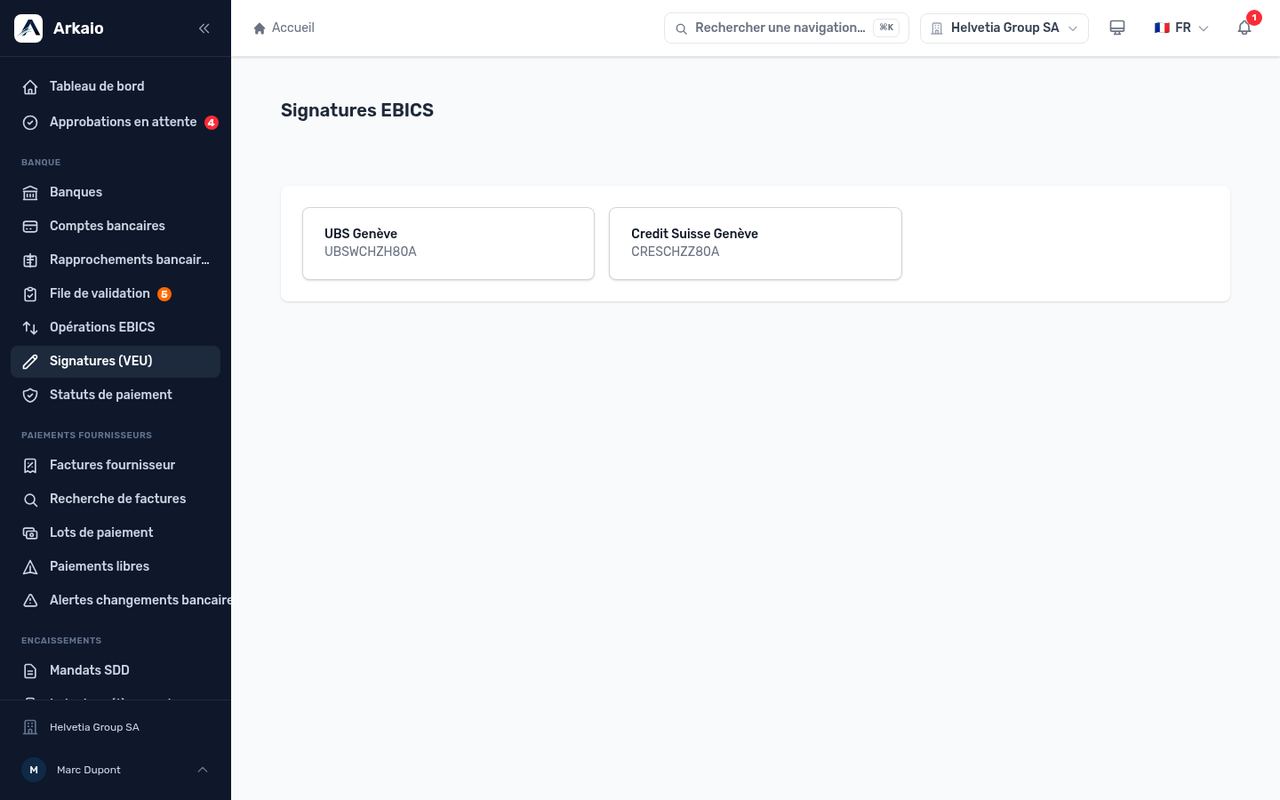Click the Signatures (VEU) pen icon

point(30,361)
